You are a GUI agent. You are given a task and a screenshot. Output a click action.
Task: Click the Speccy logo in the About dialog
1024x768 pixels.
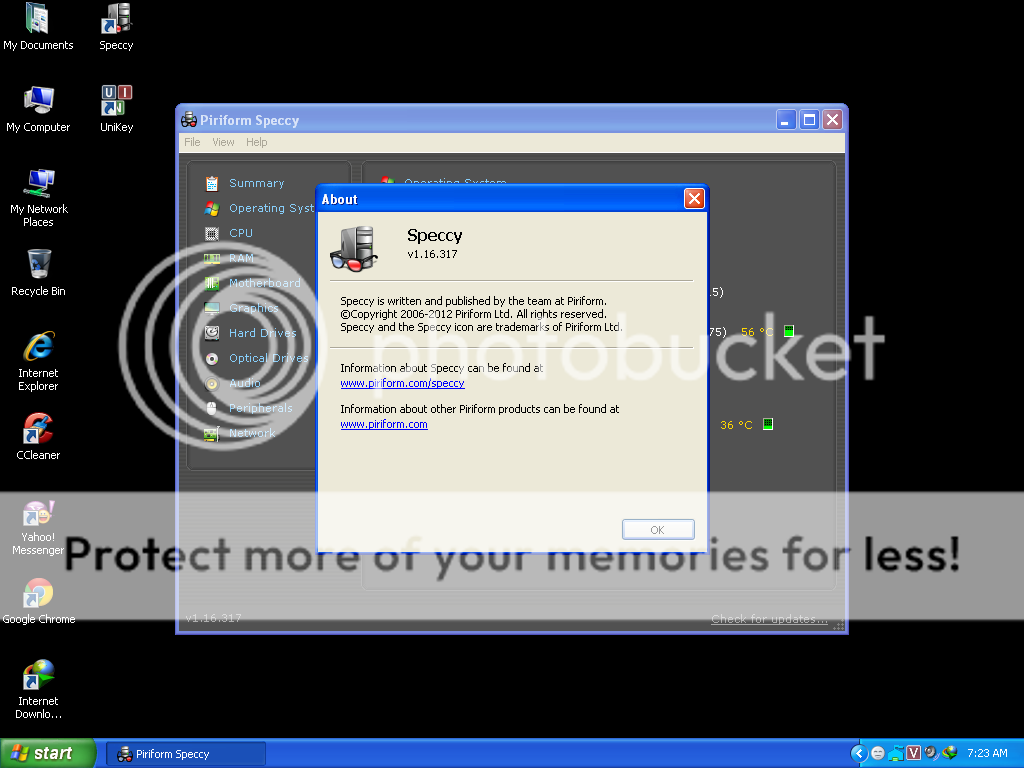click(354, 248)
